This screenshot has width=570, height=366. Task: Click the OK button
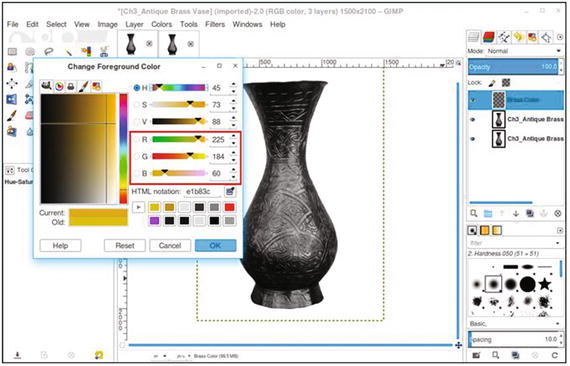(x=215, y=246)
